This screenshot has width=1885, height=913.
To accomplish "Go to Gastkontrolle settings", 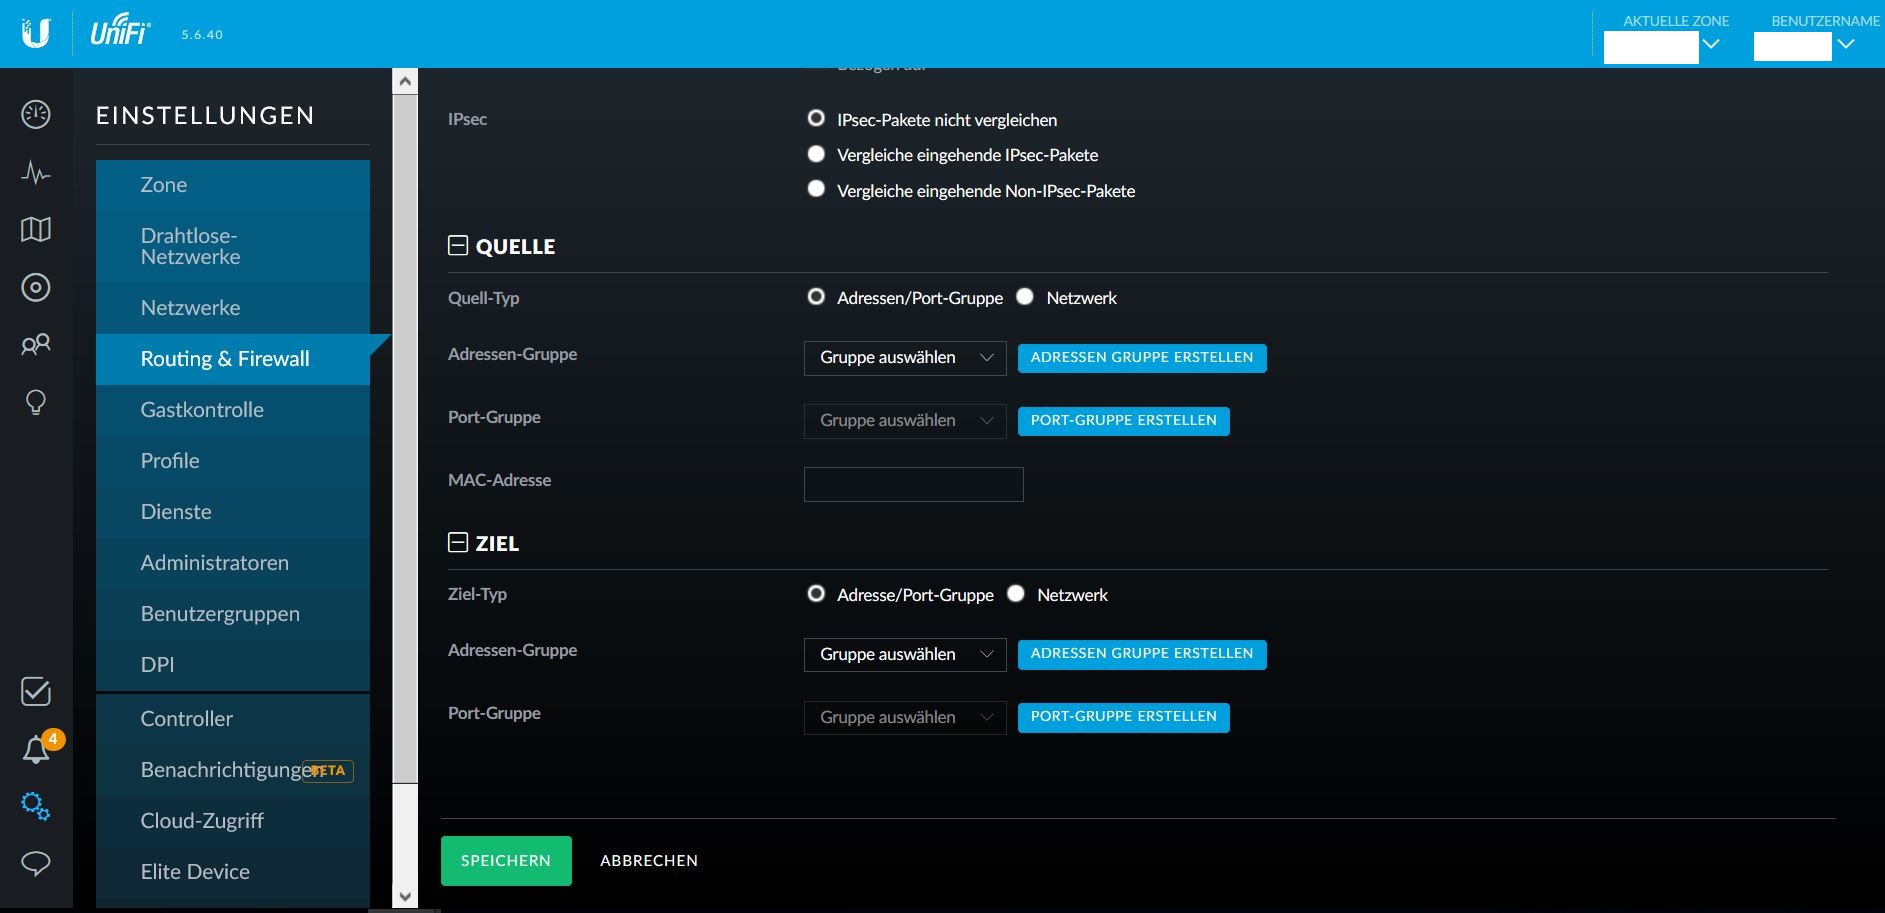I will tap(202, 410).
